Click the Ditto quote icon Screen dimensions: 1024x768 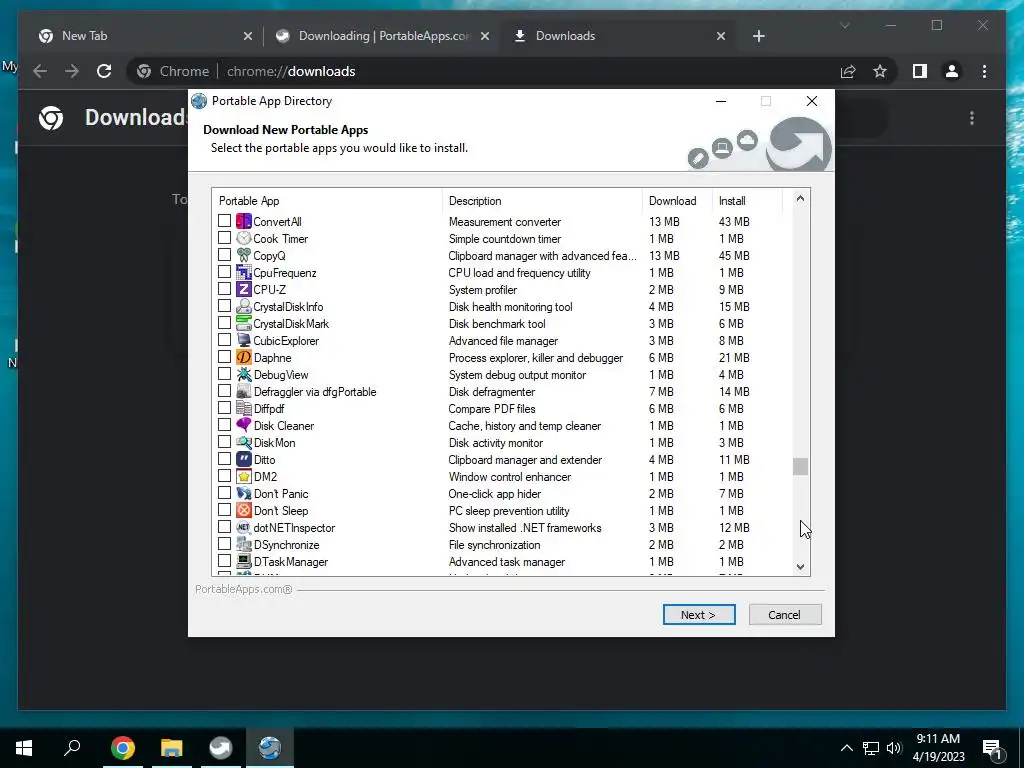(x=244, y=459)
